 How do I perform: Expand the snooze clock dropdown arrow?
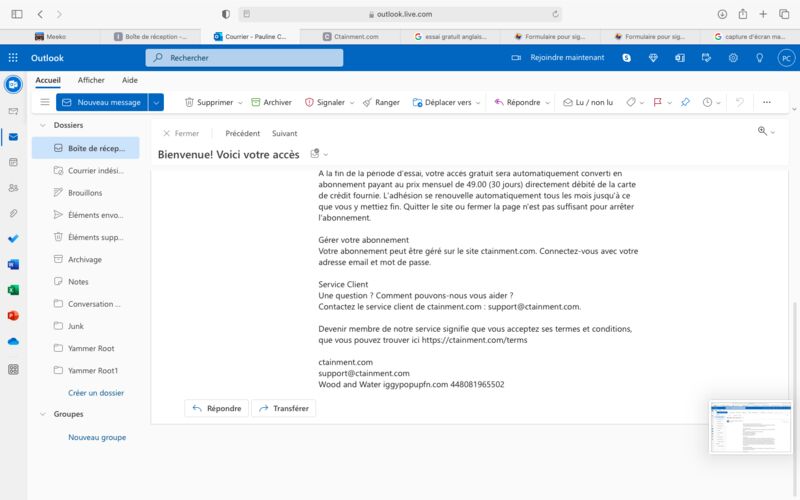click(x=718, y=103)
